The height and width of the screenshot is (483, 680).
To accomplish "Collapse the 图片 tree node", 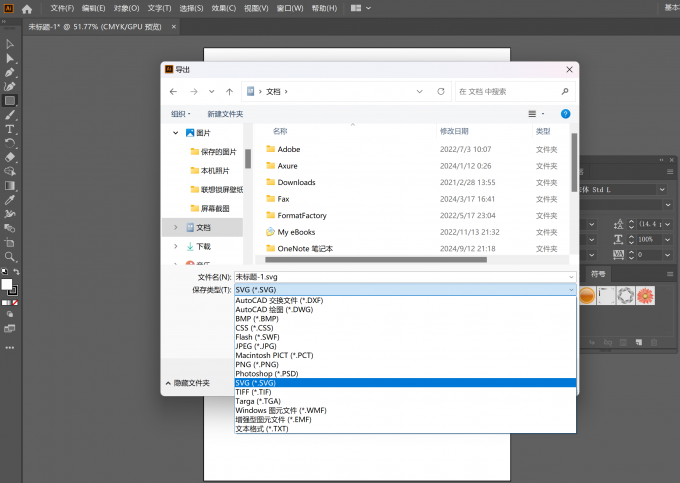I will pyautogui.click(x=176, y=133).
